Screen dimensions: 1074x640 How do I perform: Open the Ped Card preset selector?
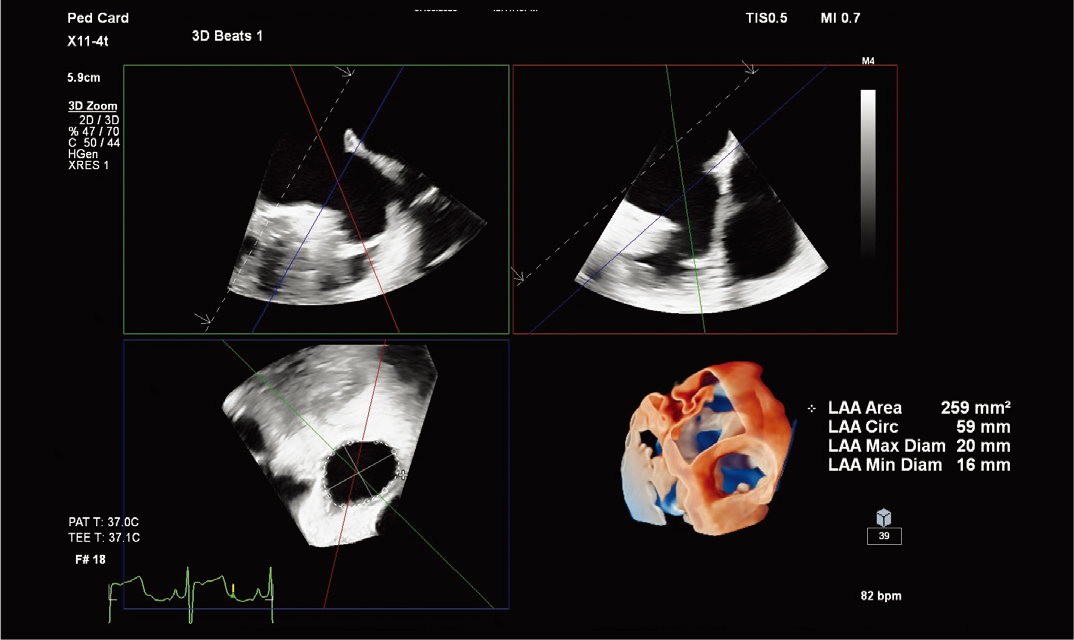coord(98,18)
